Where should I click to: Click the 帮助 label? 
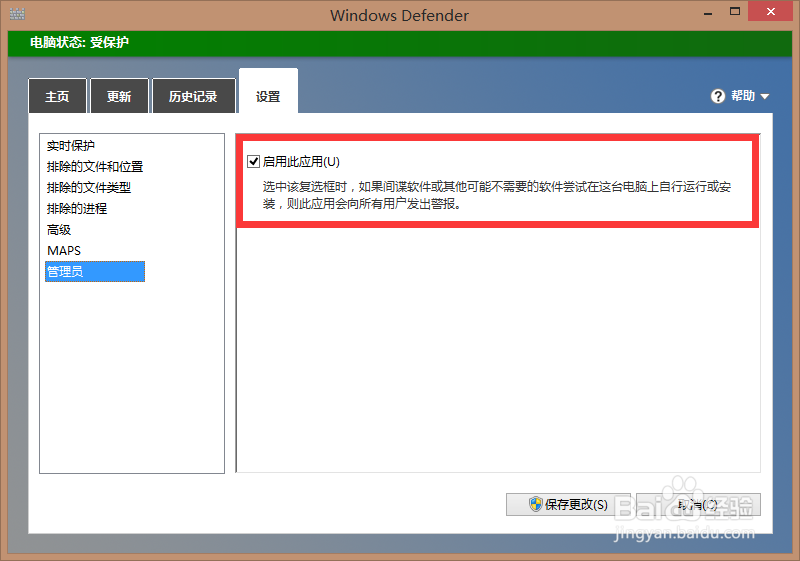[x=743, y=96]
